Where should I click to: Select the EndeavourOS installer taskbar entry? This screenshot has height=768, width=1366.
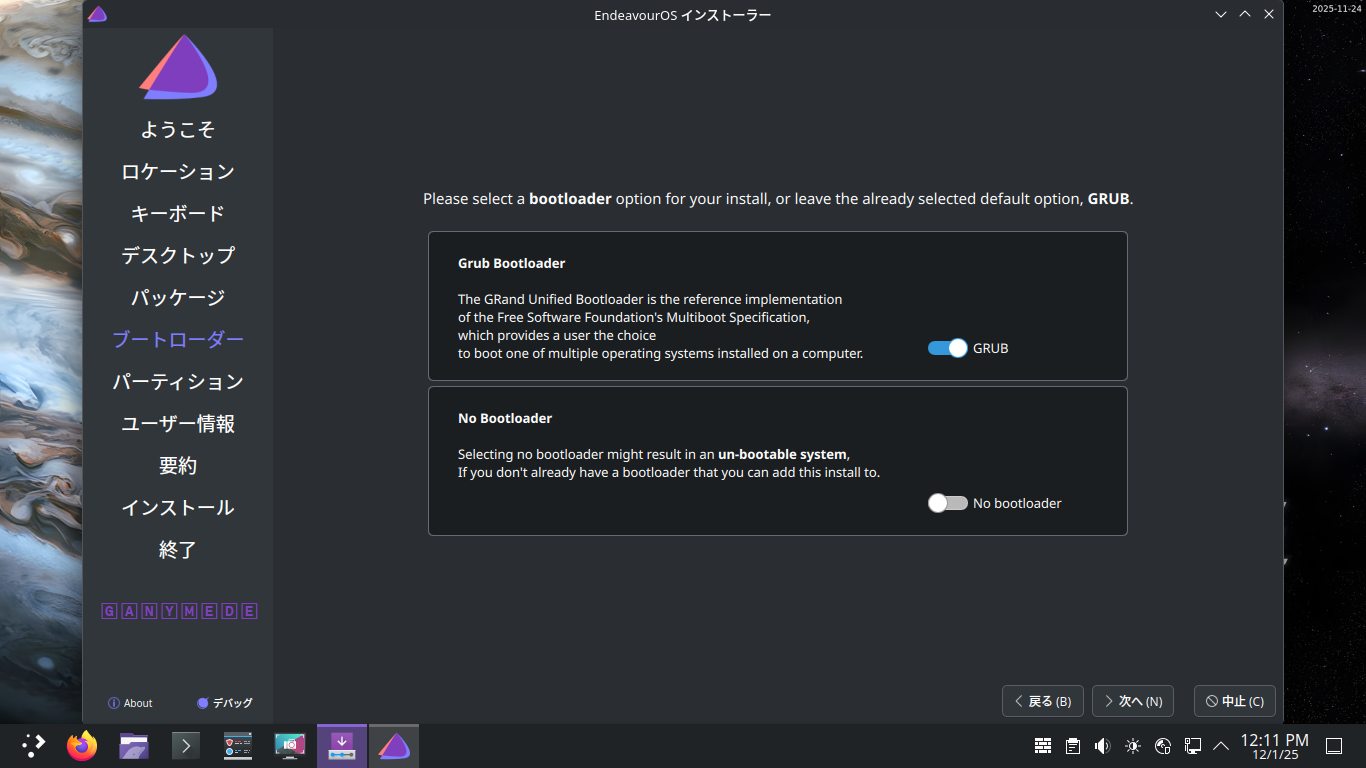pos(394,746)
